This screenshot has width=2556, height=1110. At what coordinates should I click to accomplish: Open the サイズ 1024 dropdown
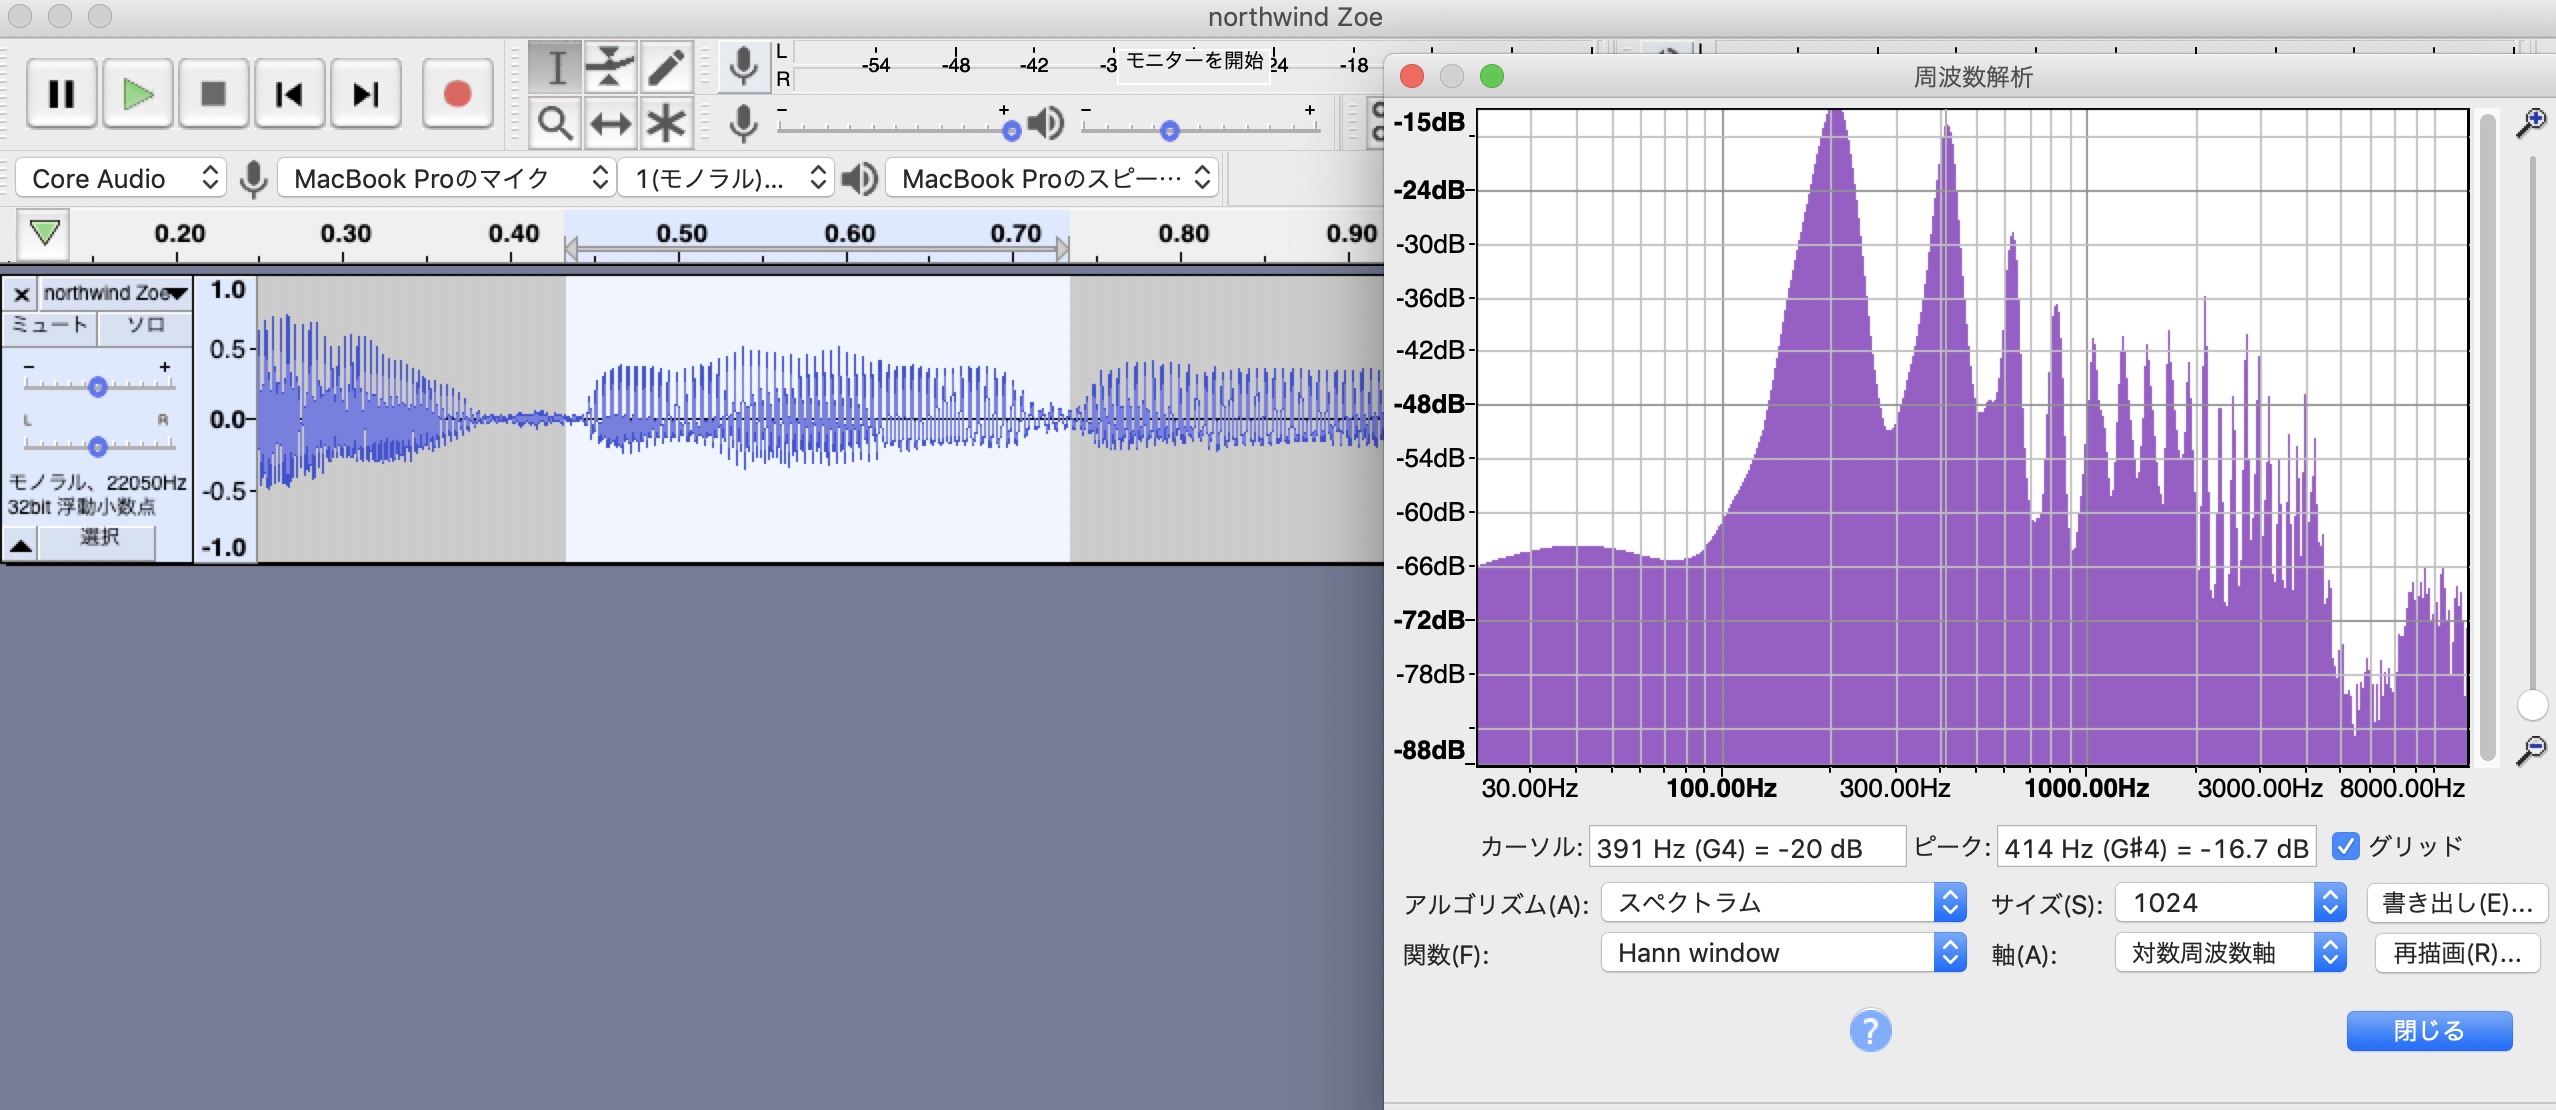[2230, 903]
